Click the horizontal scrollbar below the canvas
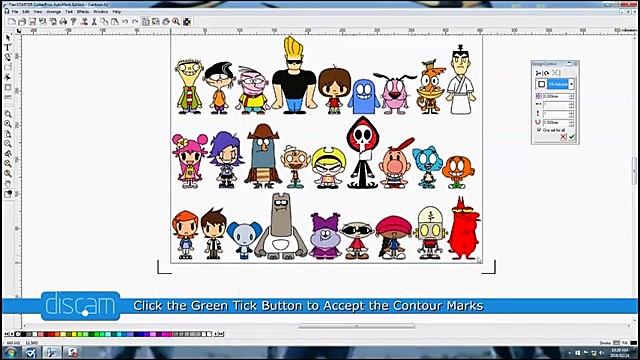Image resolution: width=640 pixels, height=360 pixels. point(356,326)
